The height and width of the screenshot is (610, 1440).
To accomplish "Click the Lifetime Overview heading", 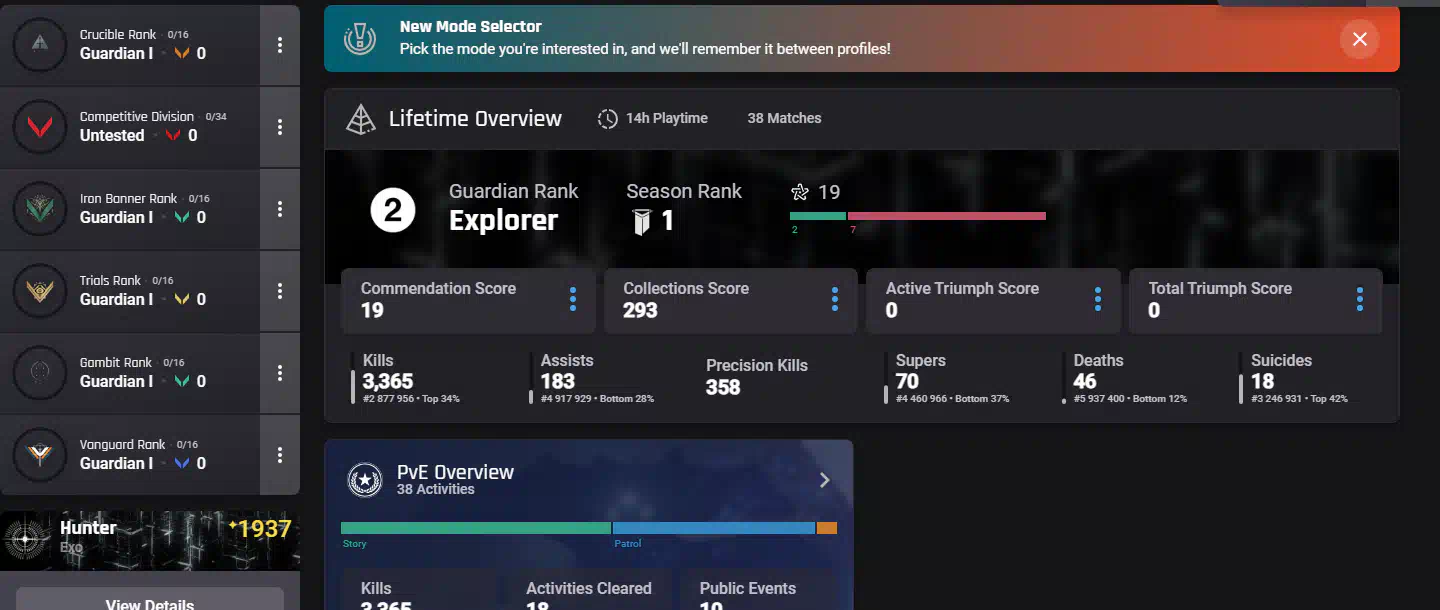I will tap(475, 119).
